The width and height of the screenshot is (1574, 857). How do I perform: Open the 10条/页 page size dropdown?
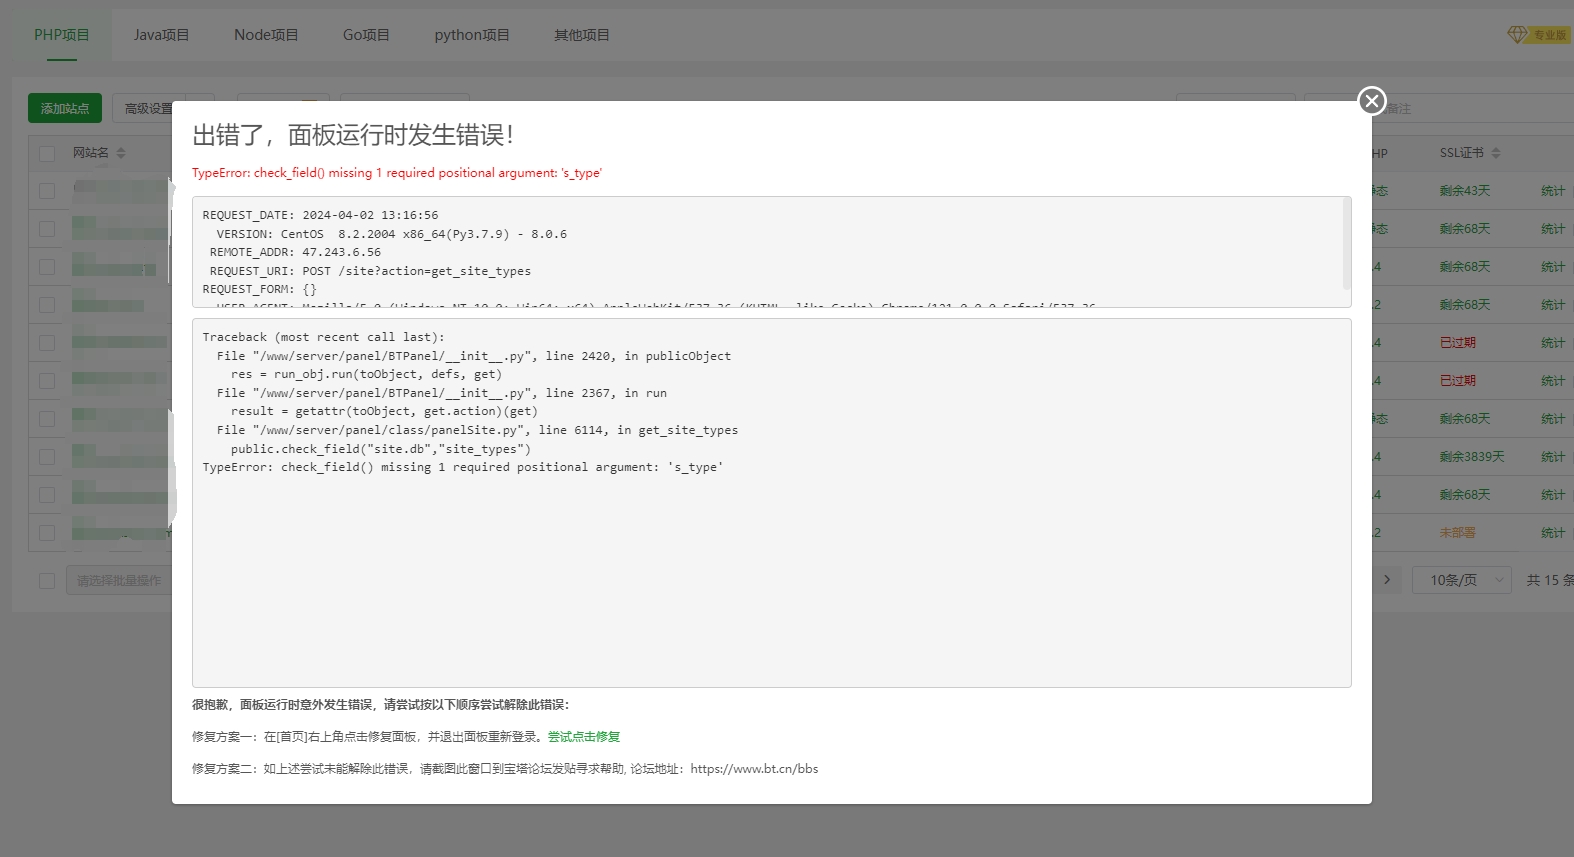pyautogui.click(x=1461, y=580)
